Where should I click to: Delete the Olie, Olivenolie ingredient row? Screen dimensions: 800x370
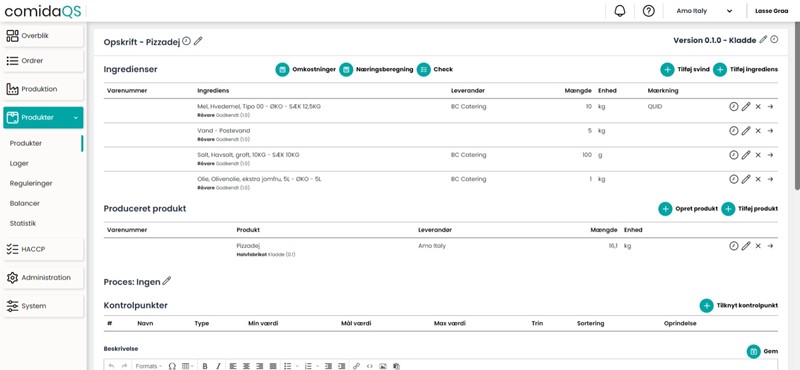(758, 179)
